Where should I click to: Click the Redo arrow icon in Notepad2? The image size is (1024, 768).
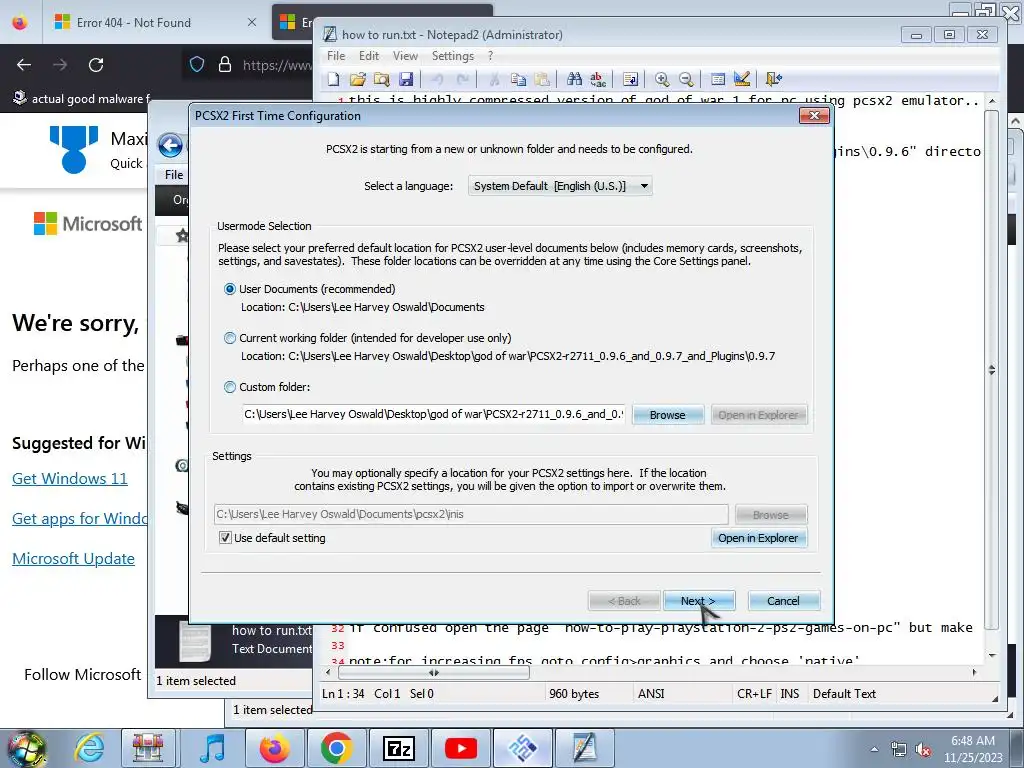pyautogui.click(x=462, y=79)
